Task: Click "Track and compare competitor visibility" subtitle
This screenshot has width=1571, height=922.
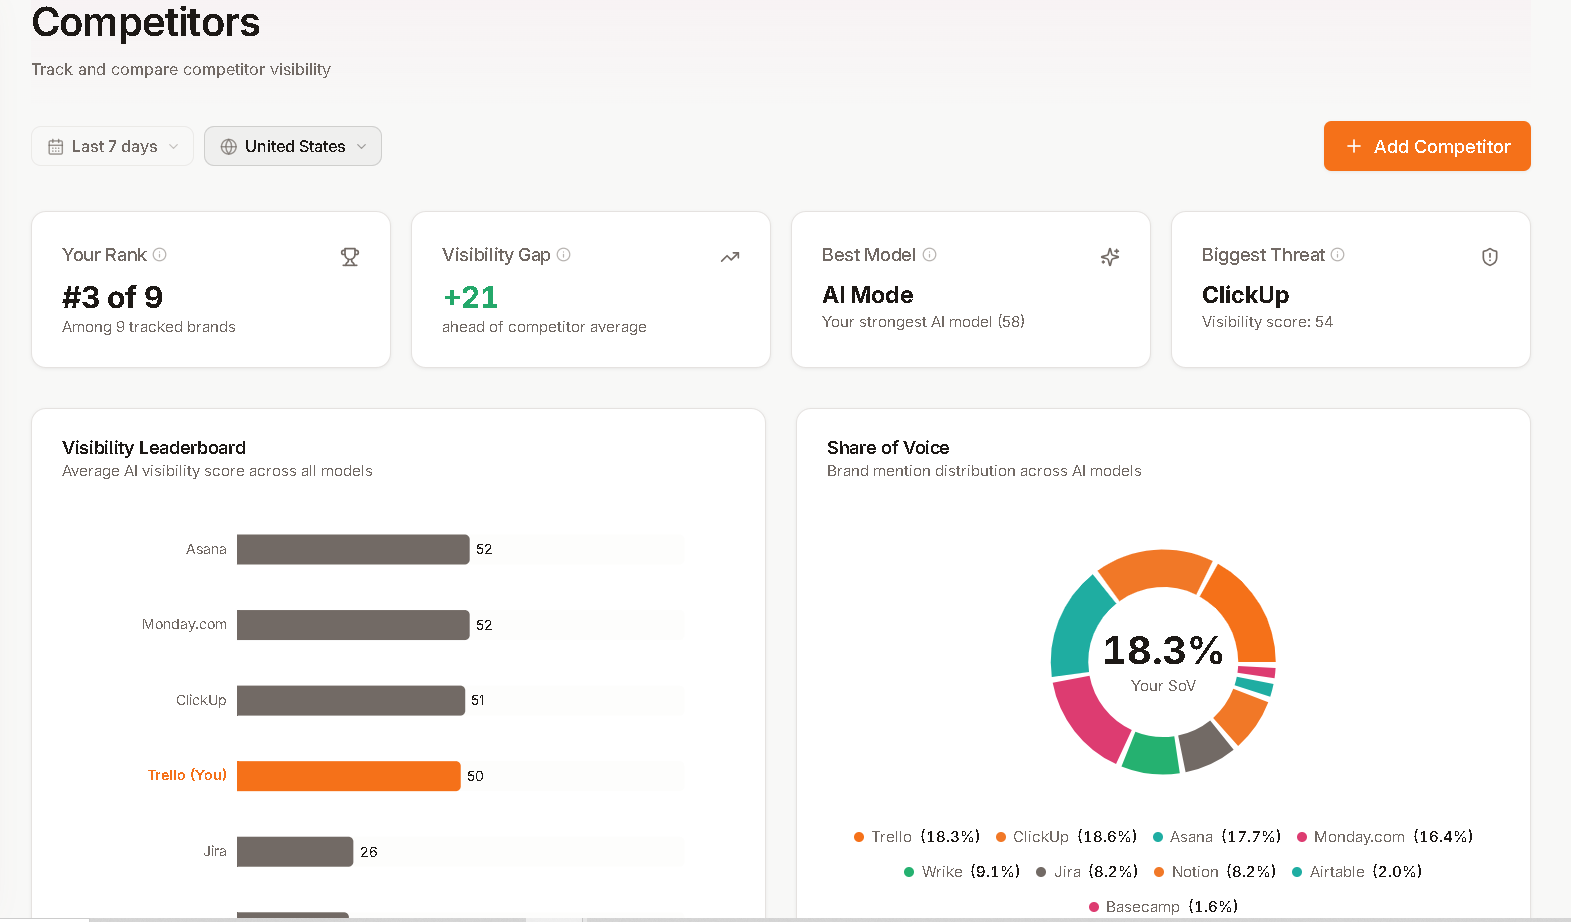Action: pos(181,69)
